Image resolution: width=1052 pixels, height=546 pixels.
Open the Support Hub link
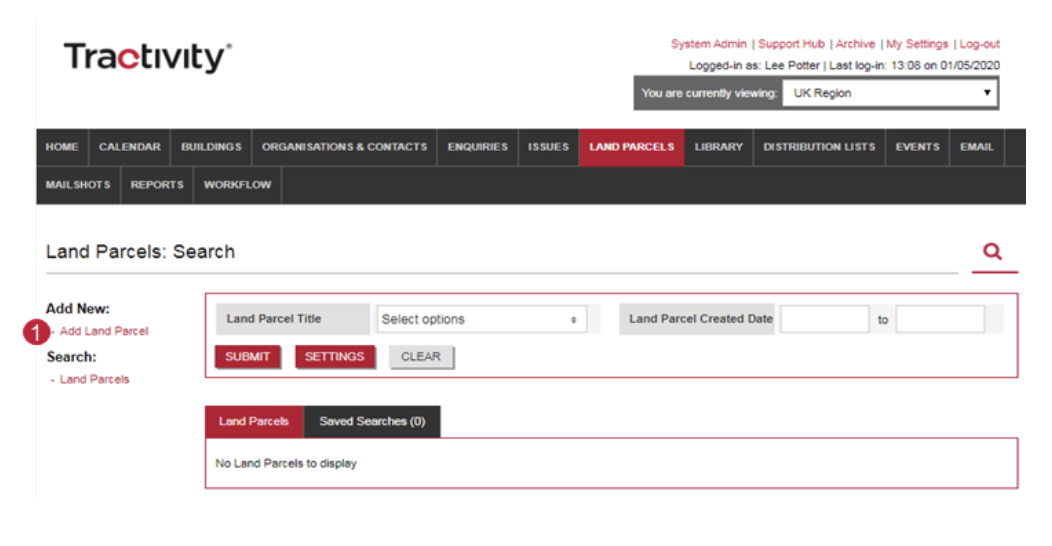click(x=791, y=44)
